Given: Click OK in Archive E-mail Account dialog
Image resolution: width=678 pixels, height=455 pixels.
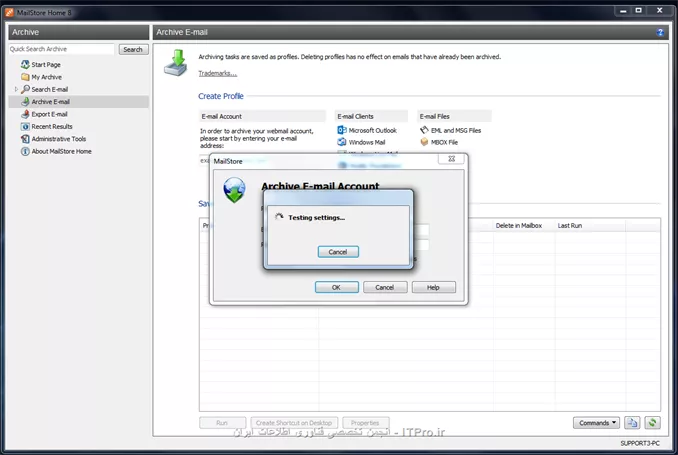Looking at the screenshot, I should 336,287.
